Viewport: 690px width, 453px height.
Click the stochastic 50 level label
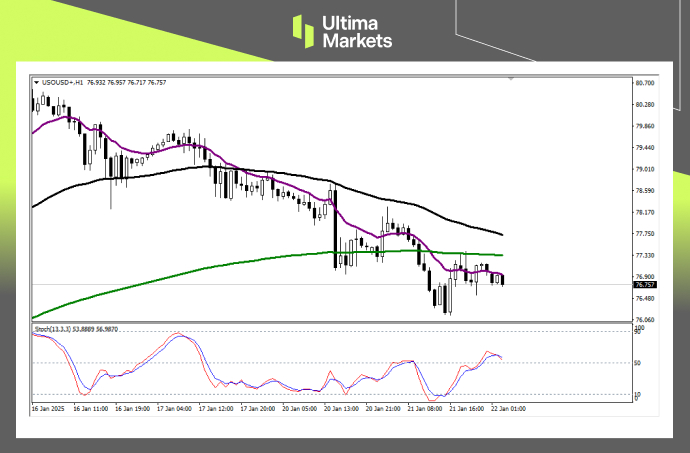(638, 363)
